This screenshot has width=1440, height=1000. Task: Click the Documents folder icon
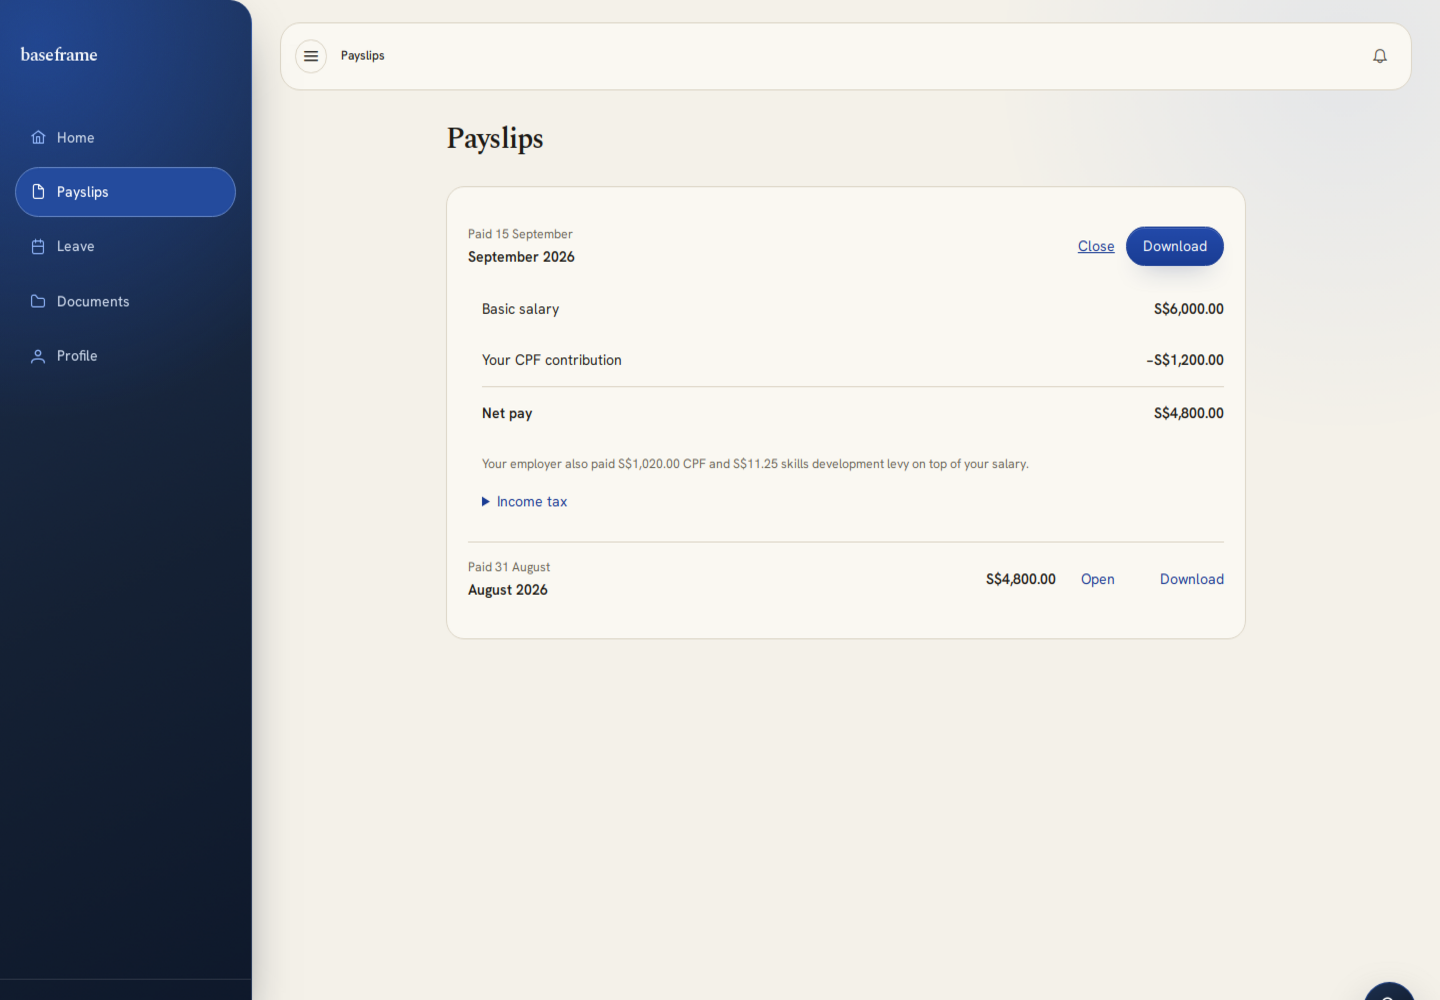pos(38,301)
